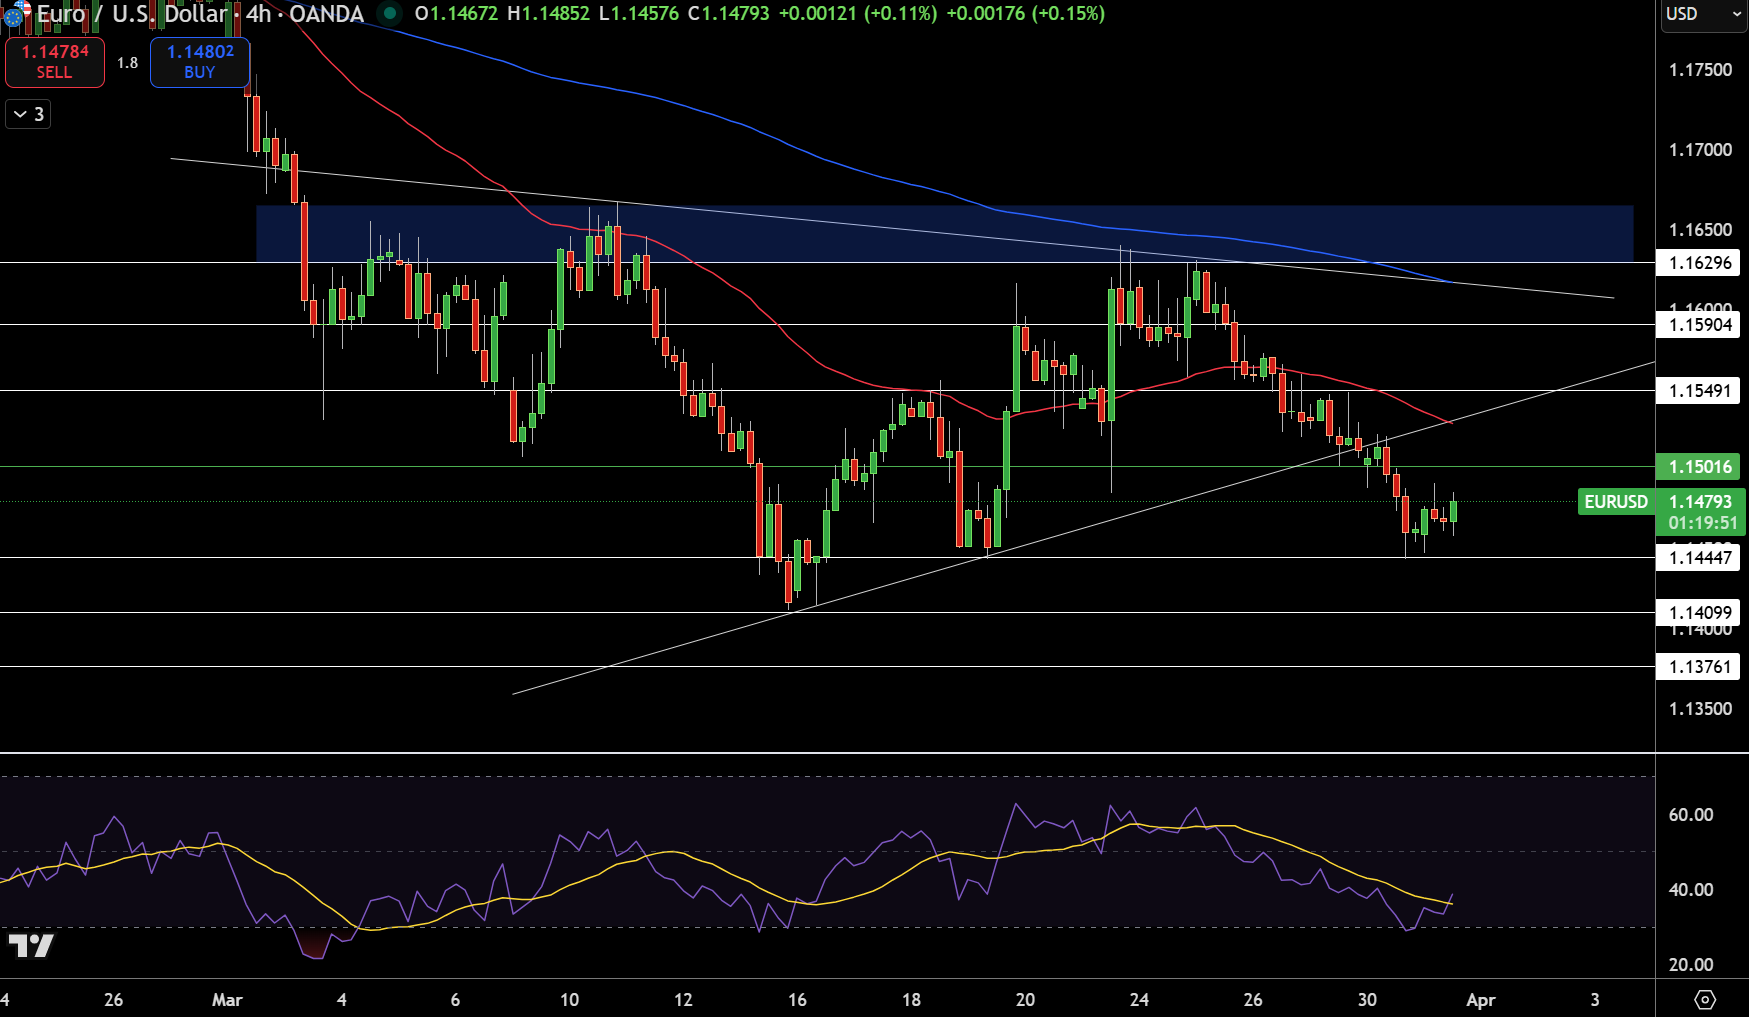The width and height of the screenshot is (1749, 1017).
Task: Click the 1.15904 price label
Action: 1699,325
